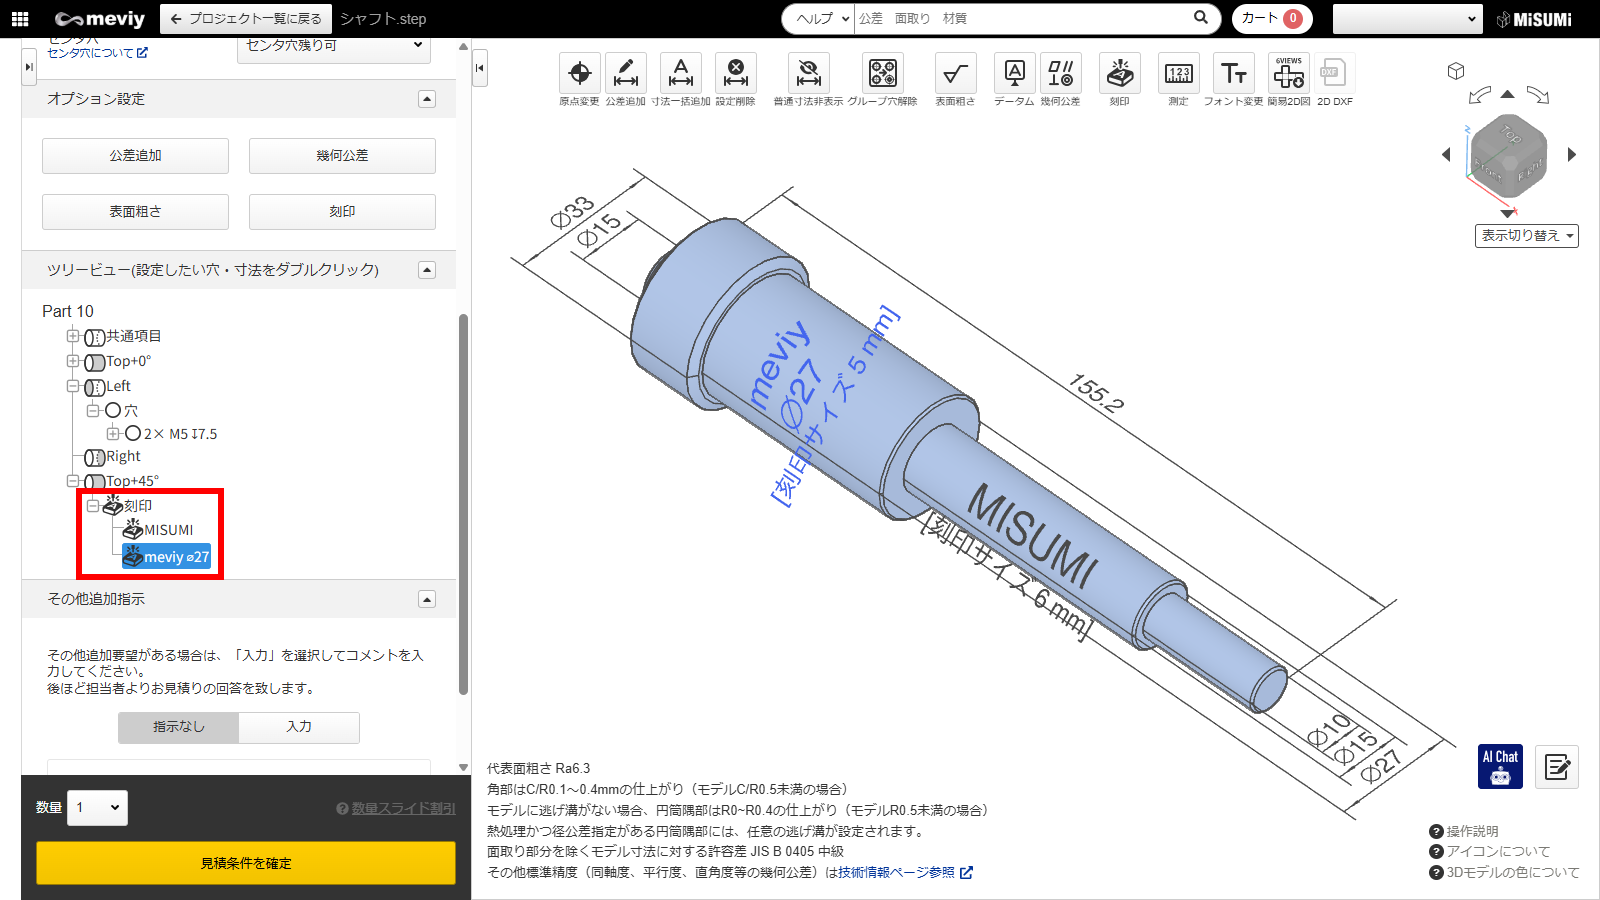Click the 設定削除 delete settings icon
Image resolution: width=1600 pixels, height=900 pixels.
point(735,74)
